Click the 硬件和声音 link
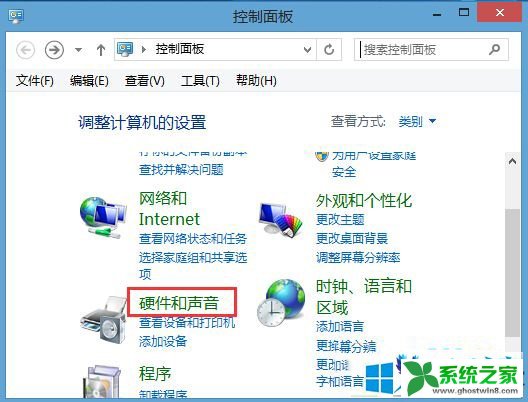 pos(179,303)
